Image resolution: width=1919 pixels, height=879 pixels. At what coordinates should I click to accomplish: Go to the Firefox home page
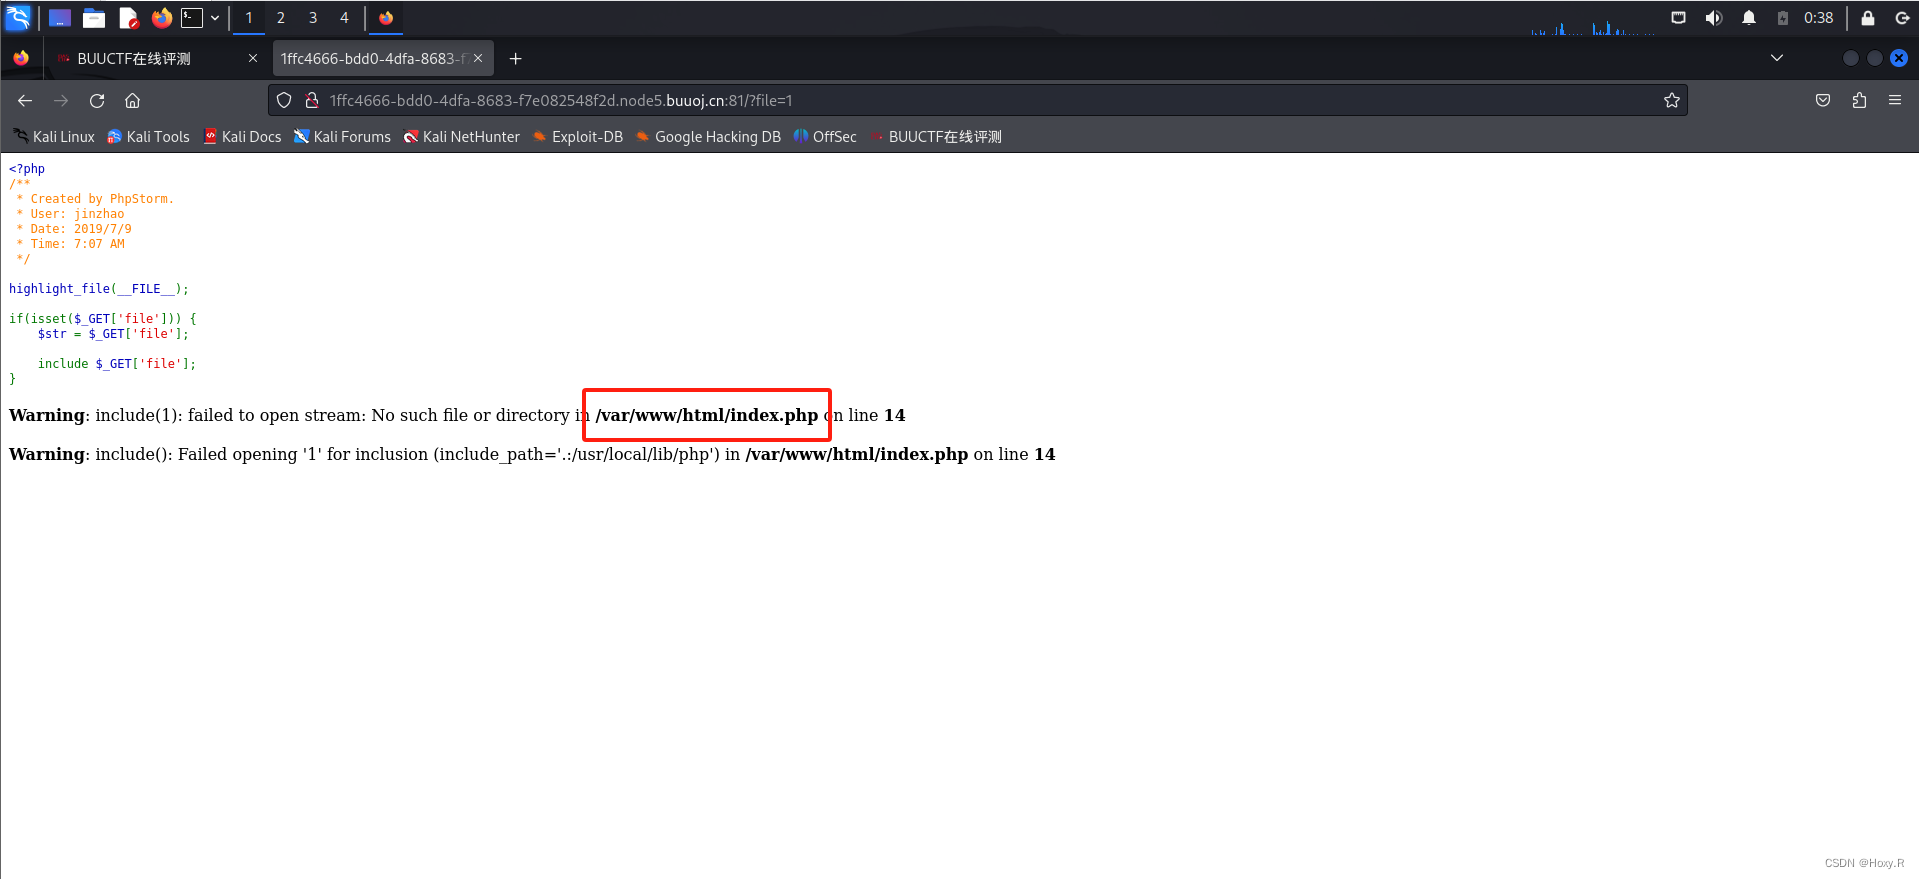(x=132, y=101)
